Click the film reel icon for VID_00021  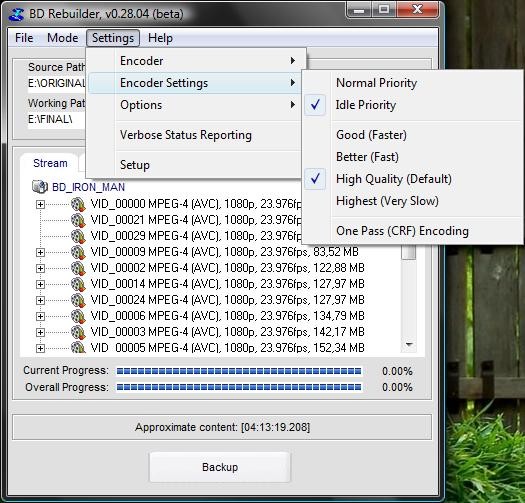pyautogui.click(x=78, y=220)
